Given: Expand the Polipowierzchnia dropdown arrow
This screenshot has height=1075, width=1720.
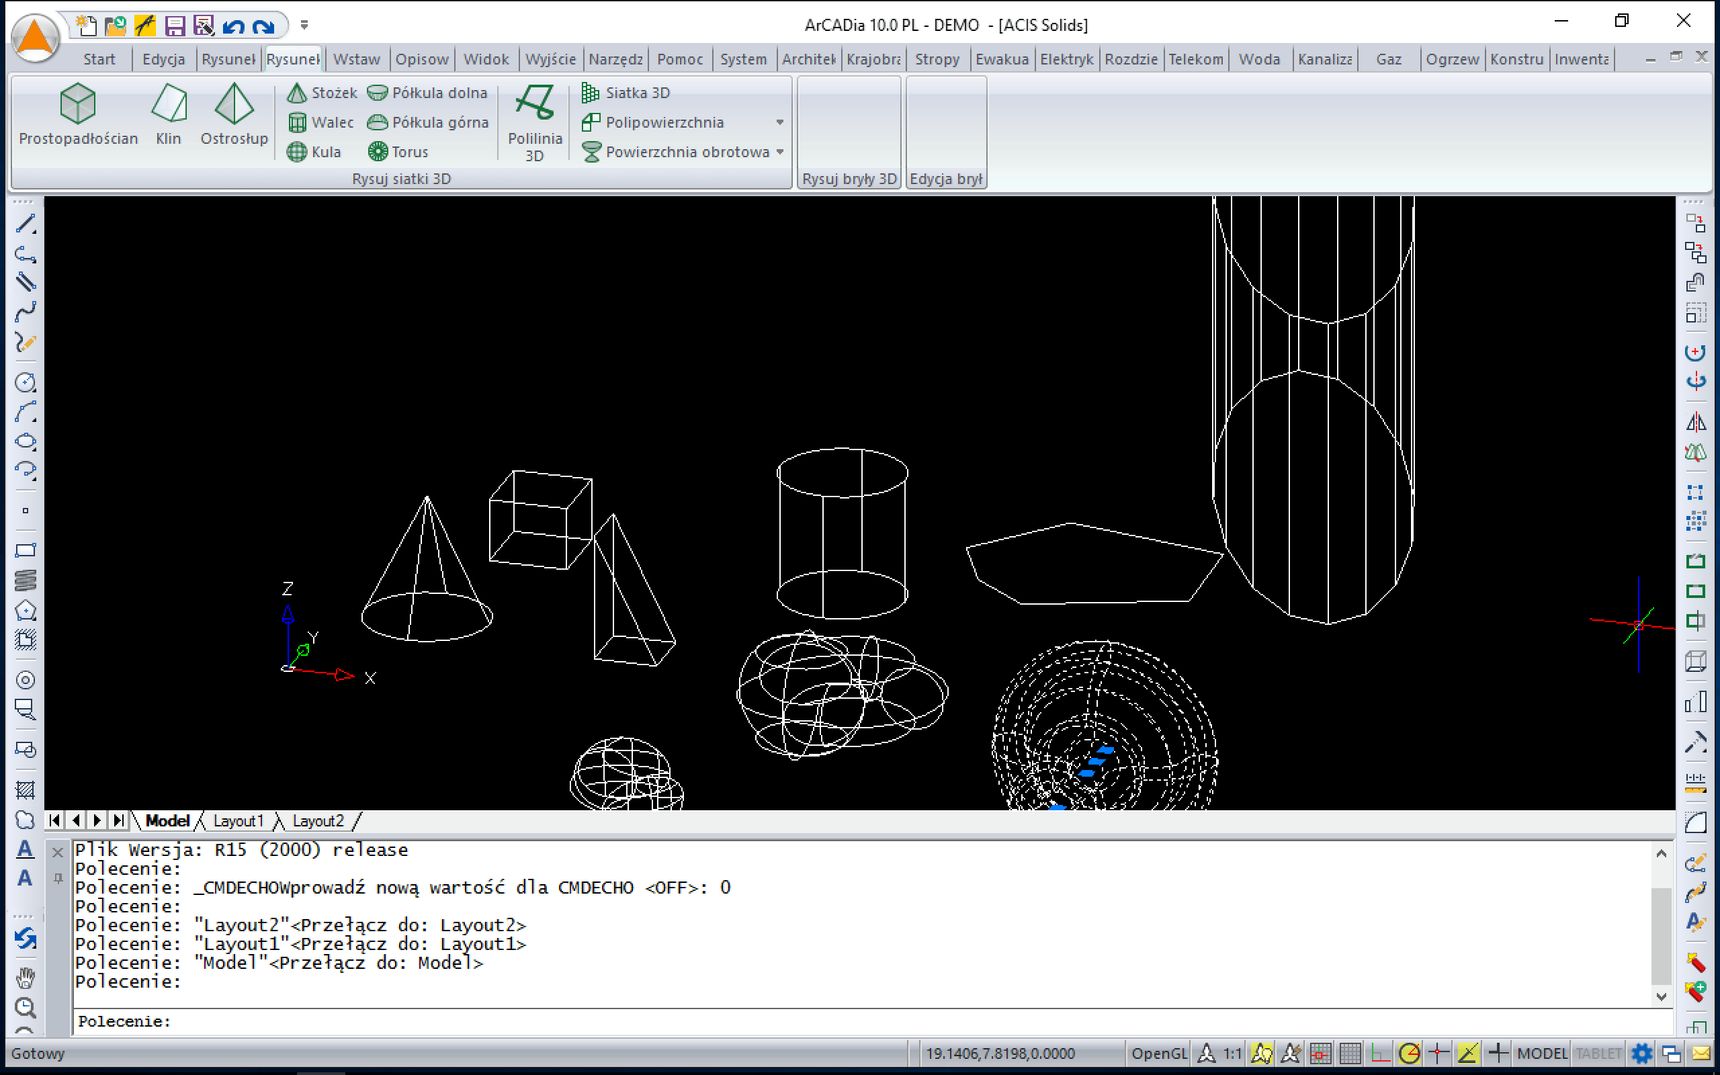Looking at the screenshot, I should [x=780, y=122].
